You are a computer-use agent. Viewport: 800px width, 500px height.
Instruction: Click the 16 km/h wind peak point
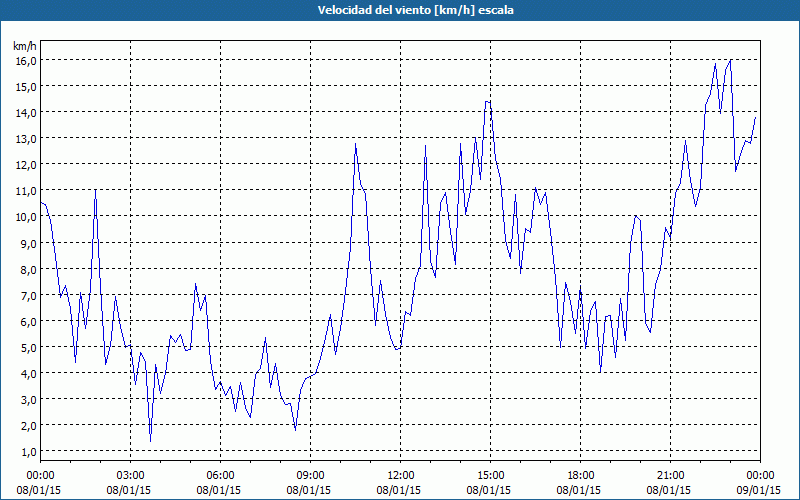[731, 60]
